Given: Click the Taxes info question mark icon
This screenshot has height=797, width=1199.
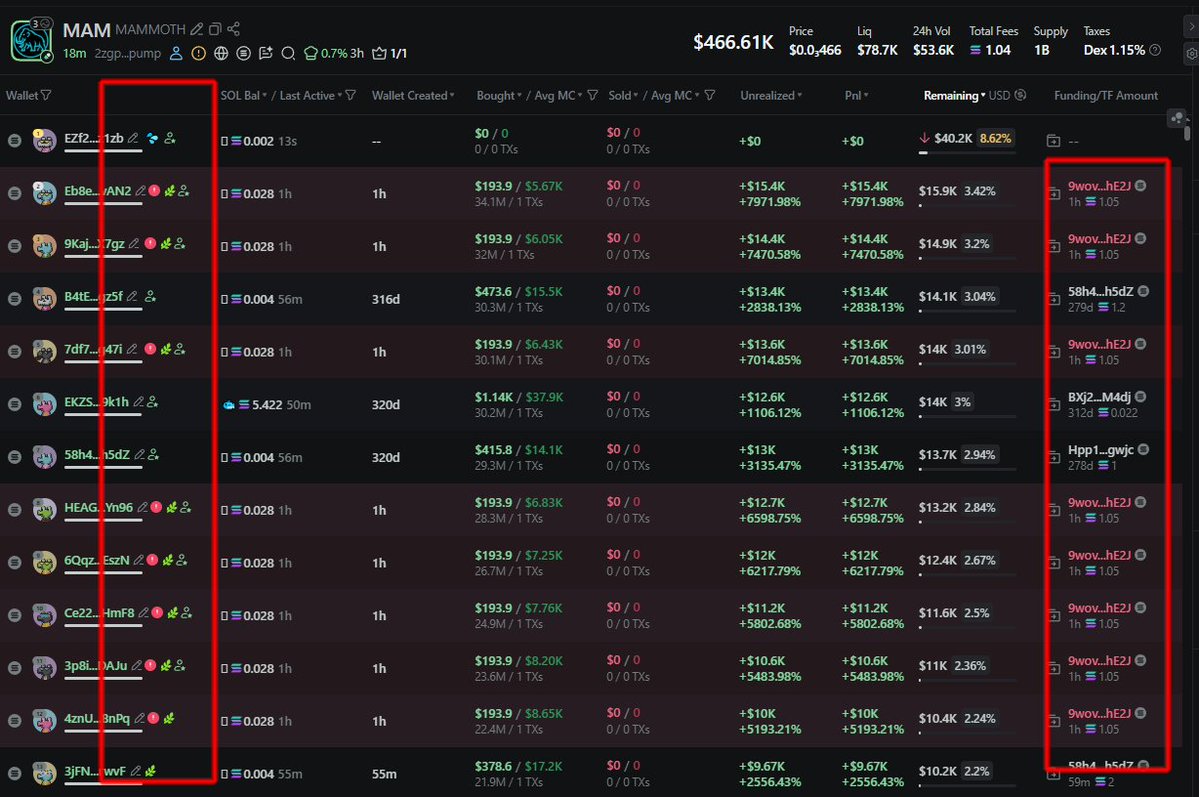Looking at the screenshot, I should coord(1156,50).
